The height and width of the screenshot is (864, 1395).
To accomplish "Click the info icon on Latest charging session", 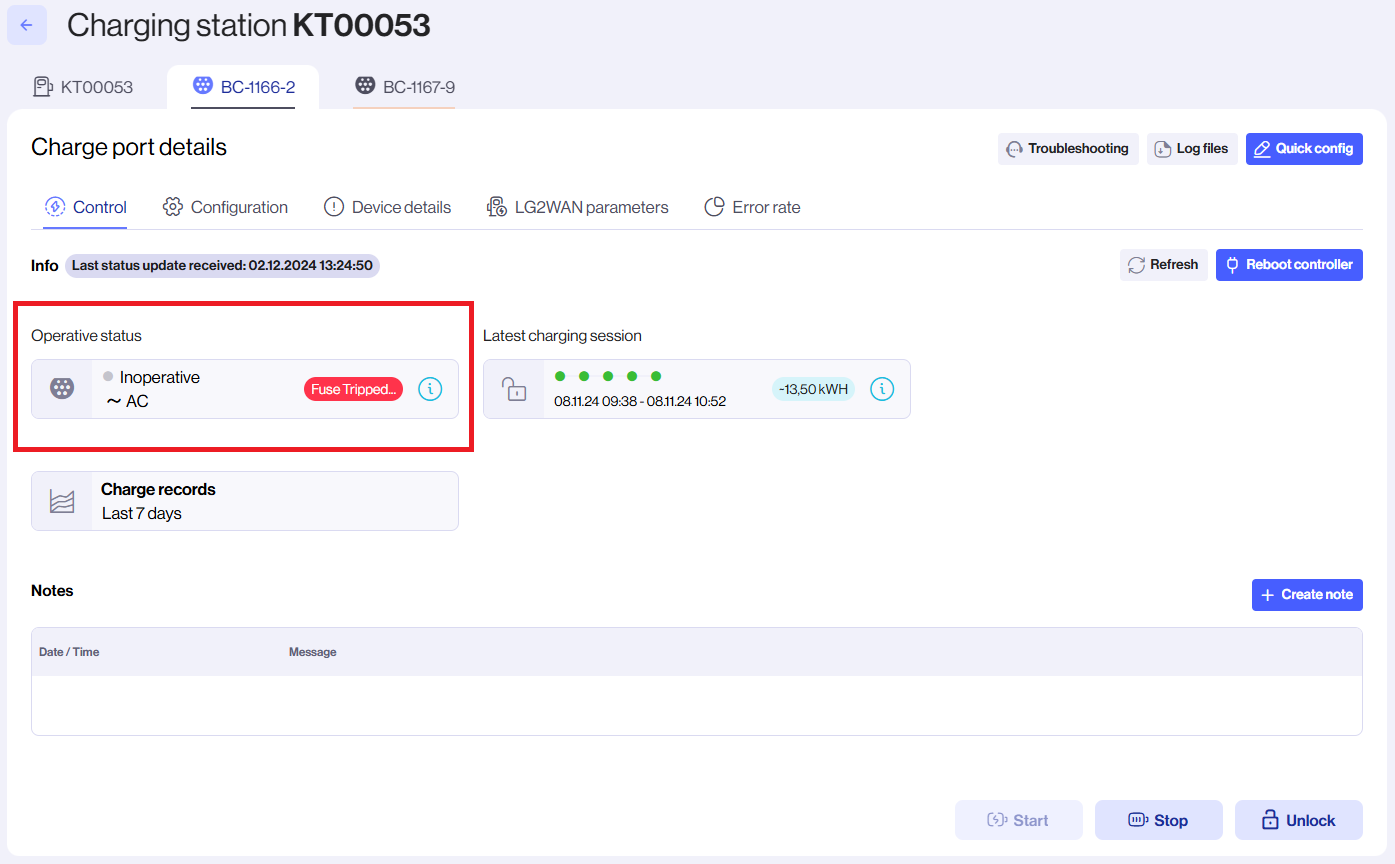I will click(882, 389).
